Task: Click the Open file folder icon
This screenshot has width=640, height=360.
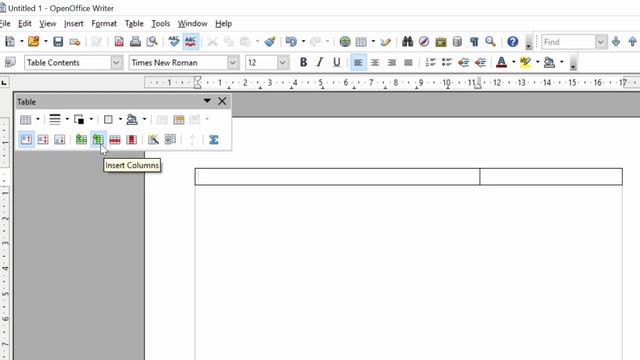Action: pos(33,42)
